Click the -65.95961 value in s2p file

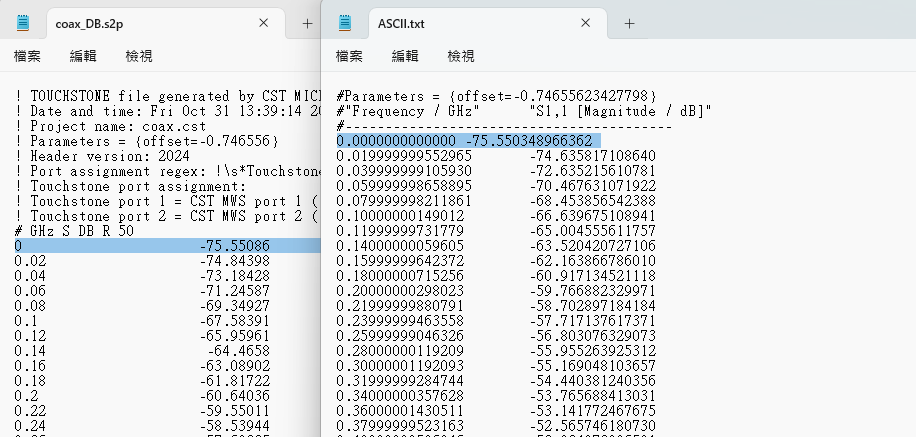[x=235, y=336]
